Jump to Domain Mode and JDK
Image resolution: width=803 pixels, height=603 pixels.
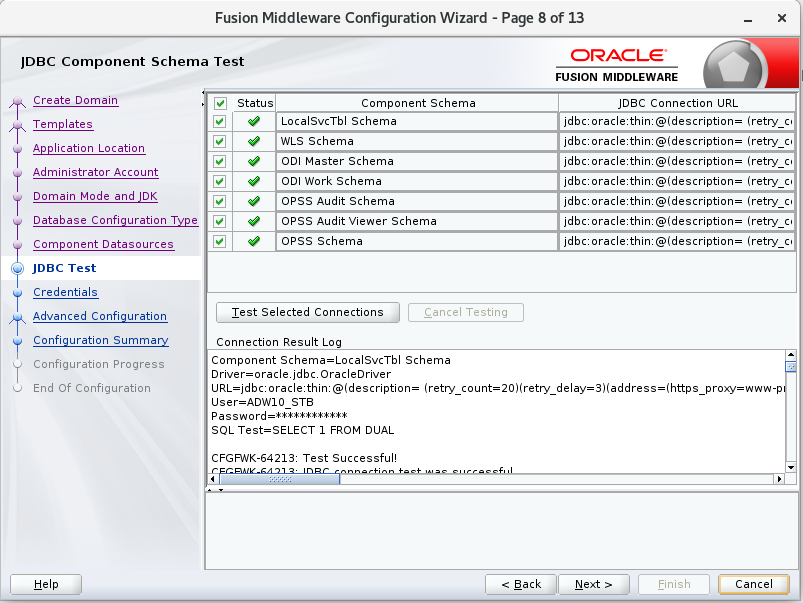[95, 197]
